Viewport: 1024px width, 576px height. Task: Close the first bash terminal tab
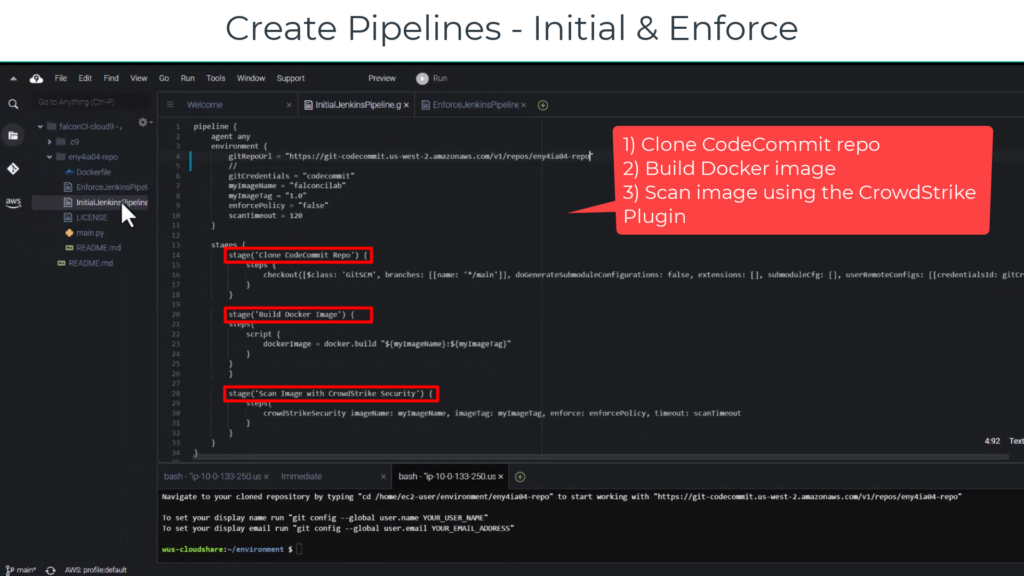(x=266, y=477)
